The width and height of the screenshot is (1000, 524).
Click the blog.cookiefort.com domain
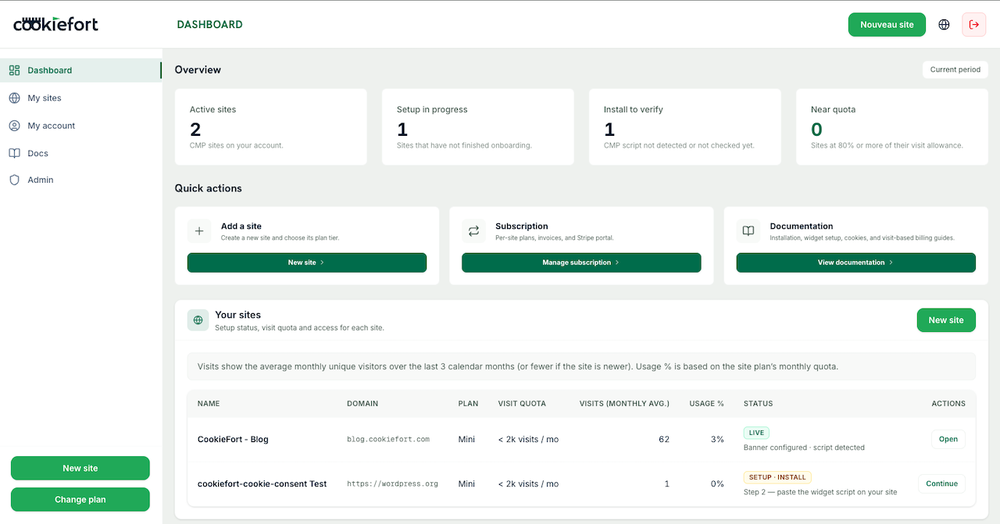[388, 439]
